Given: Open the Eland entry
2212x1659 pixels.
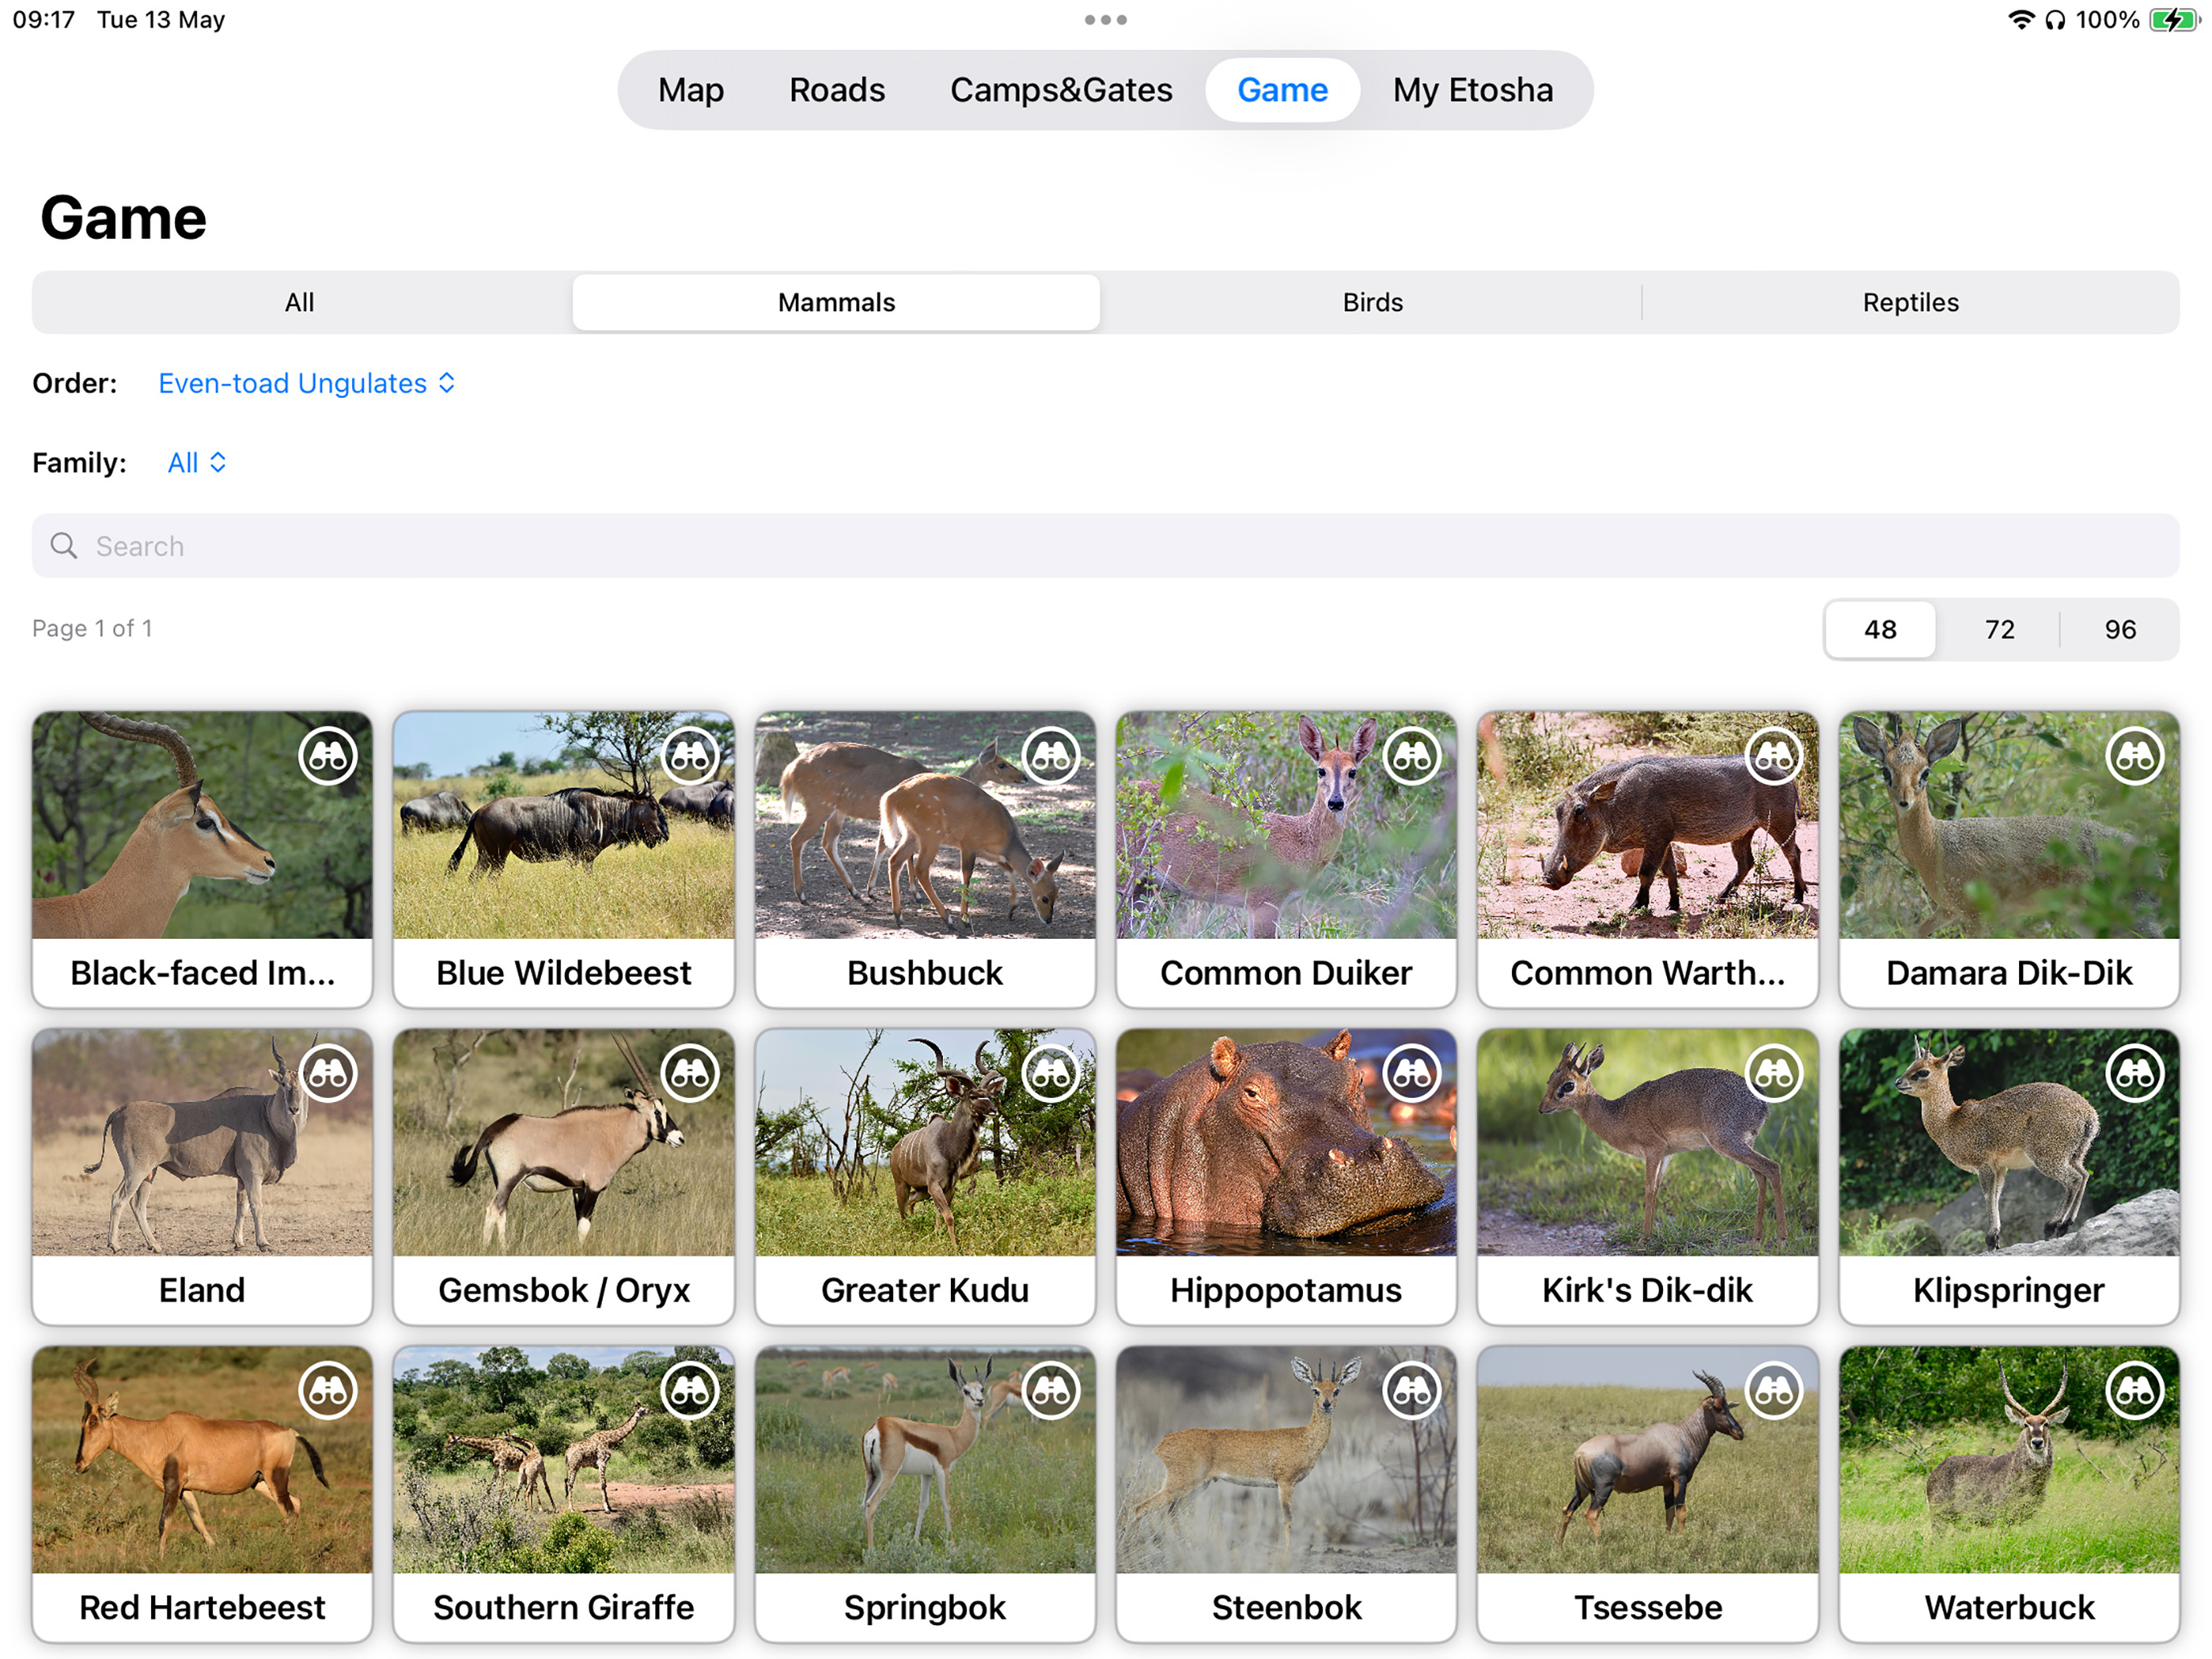Looking at the screenshot, I should [x=202, y=1177].
